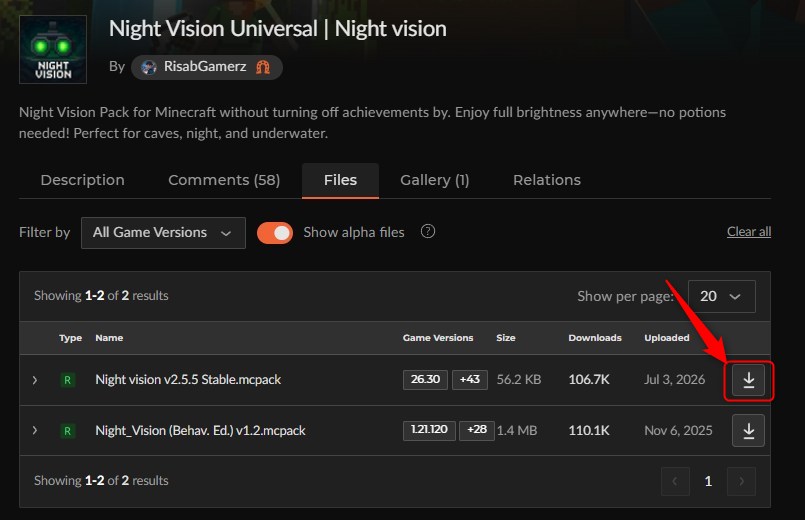Click the Nov 6, 2025 upload date

click(678, 430)
